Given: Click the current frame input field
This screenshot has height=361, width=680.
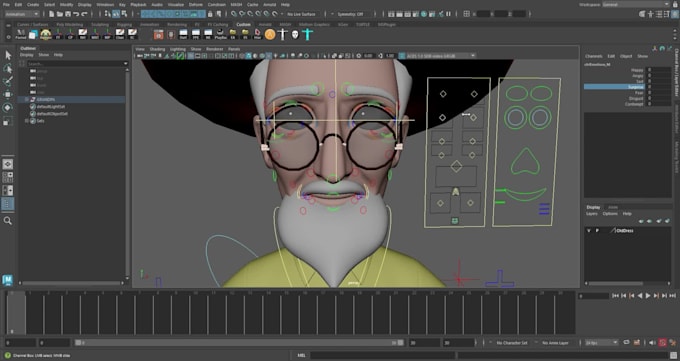Looking at the screenshot, I should coord(594,296).
